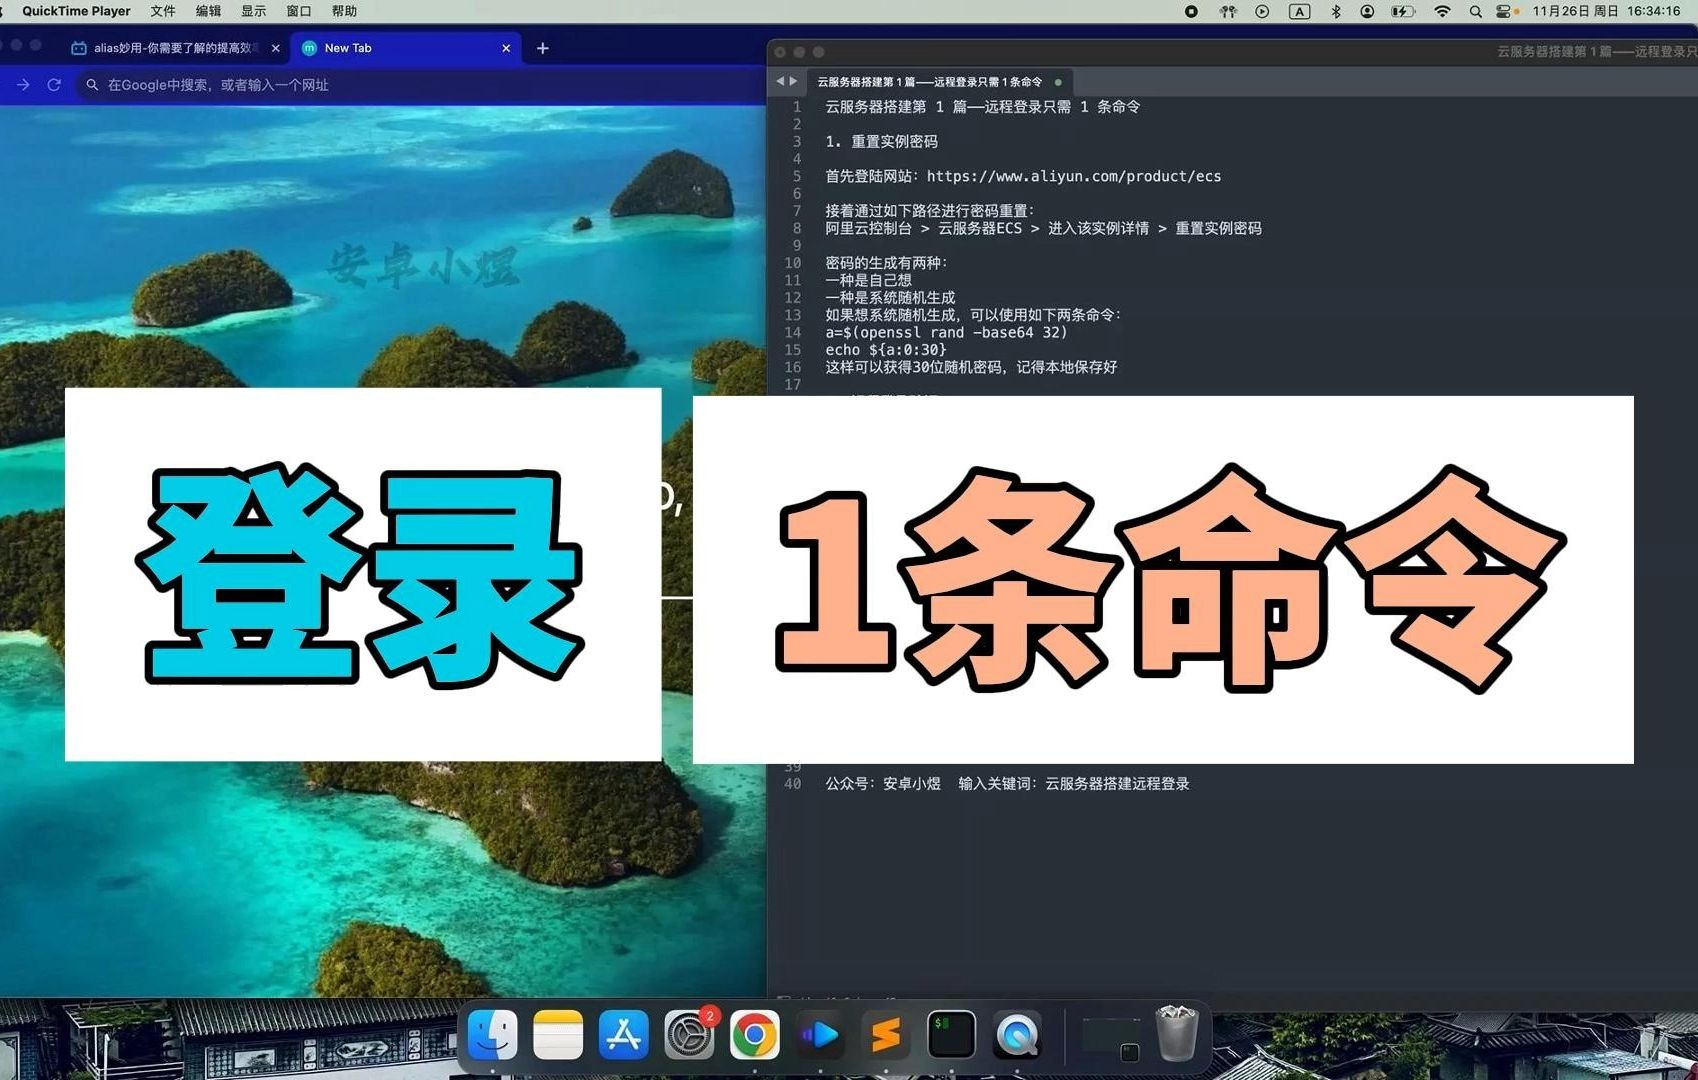This screenshot has width=1698, height=1080.
Task: Switch input source via the A icon
Action: [x=1299, y=11]
